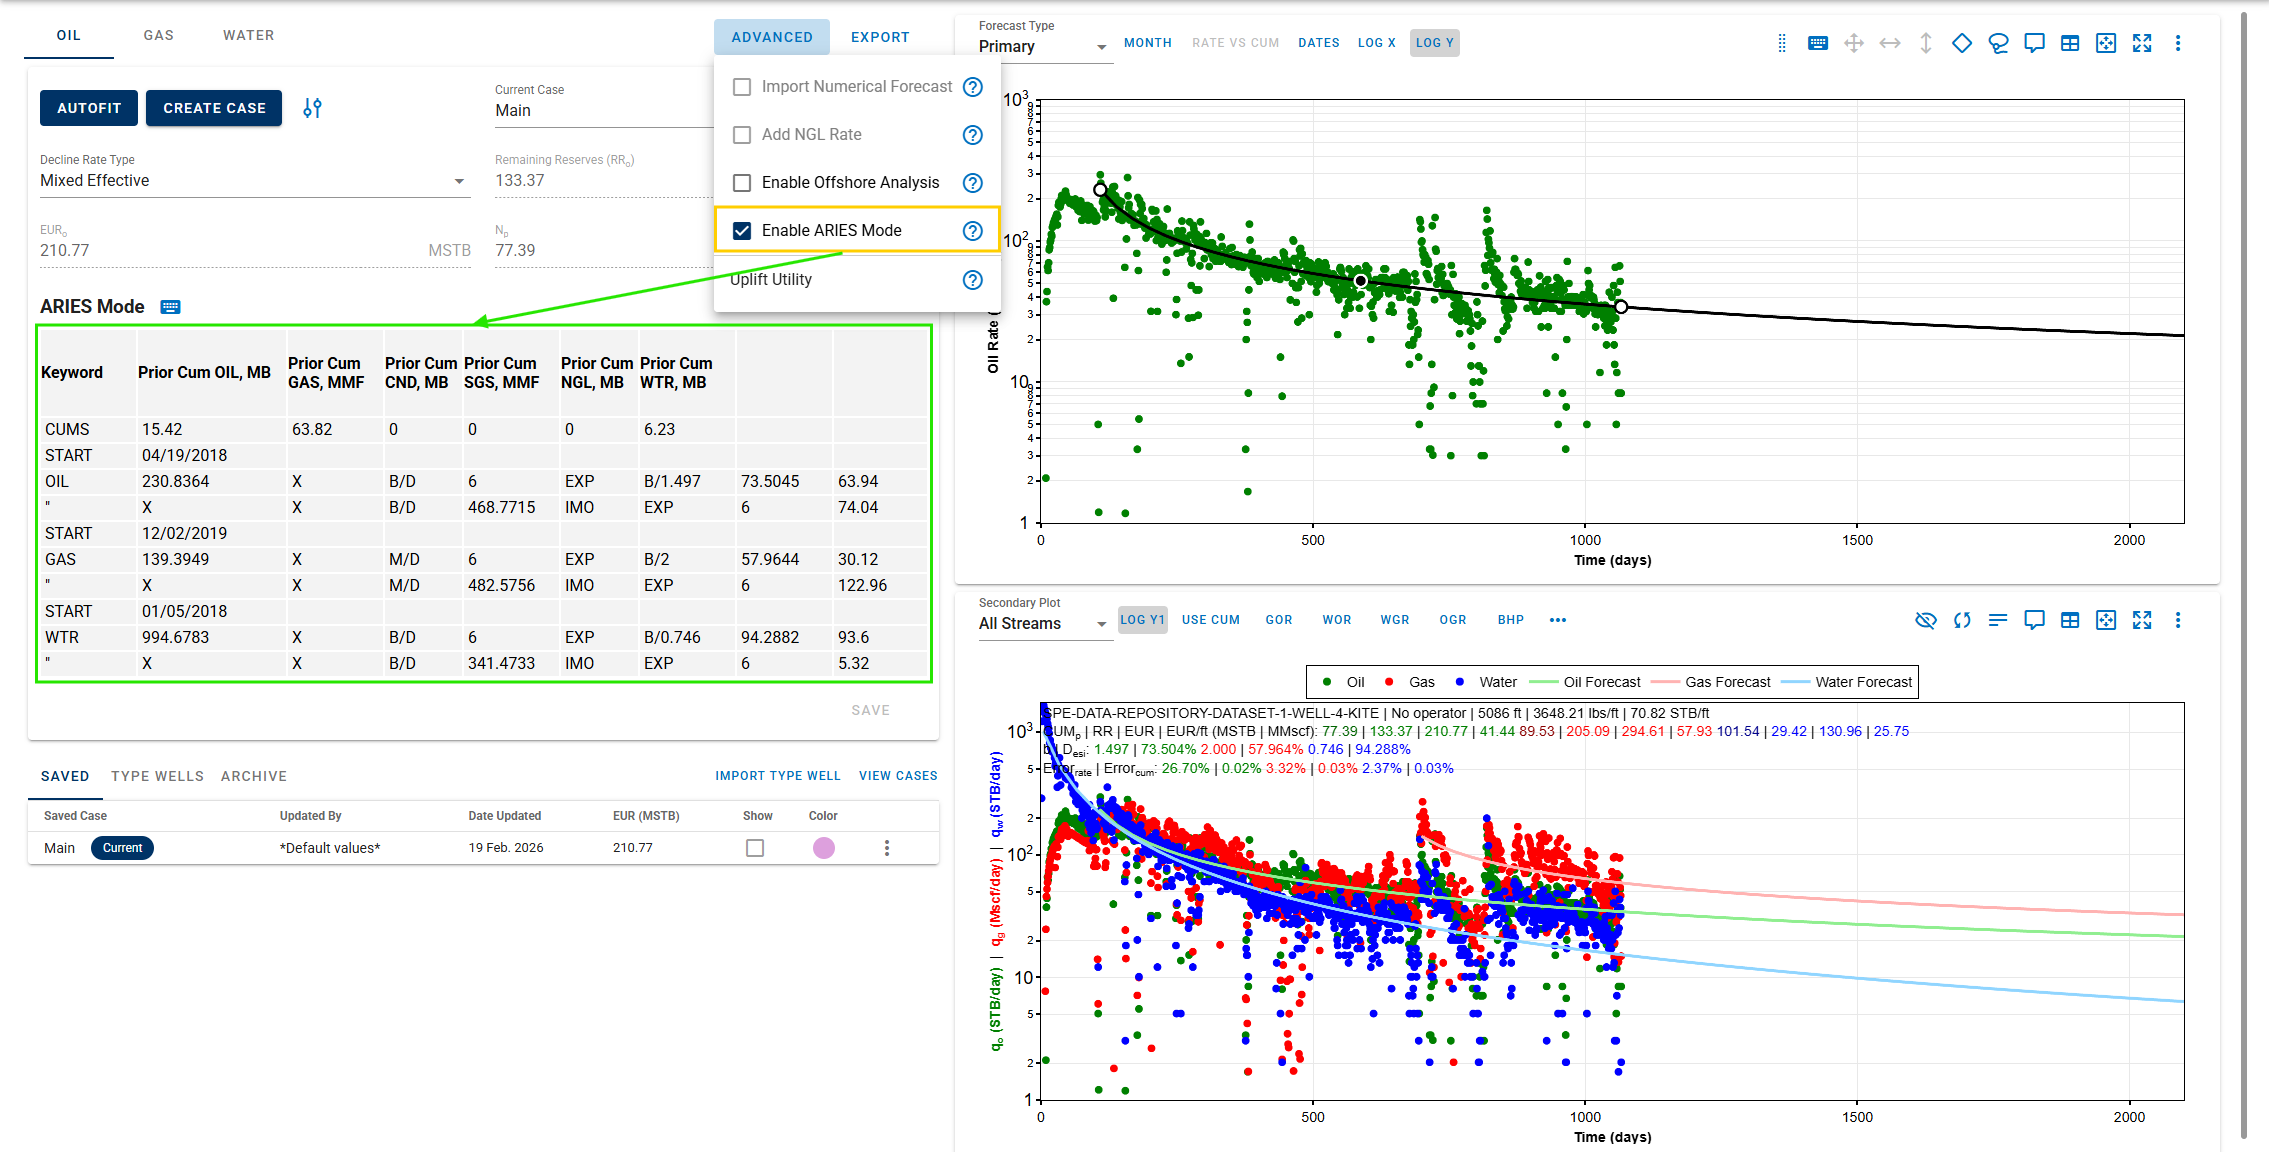Click keyboard icon next to ARIES Mode heading
This screenshot has height=1170, width=2269.
coord(171,307)
